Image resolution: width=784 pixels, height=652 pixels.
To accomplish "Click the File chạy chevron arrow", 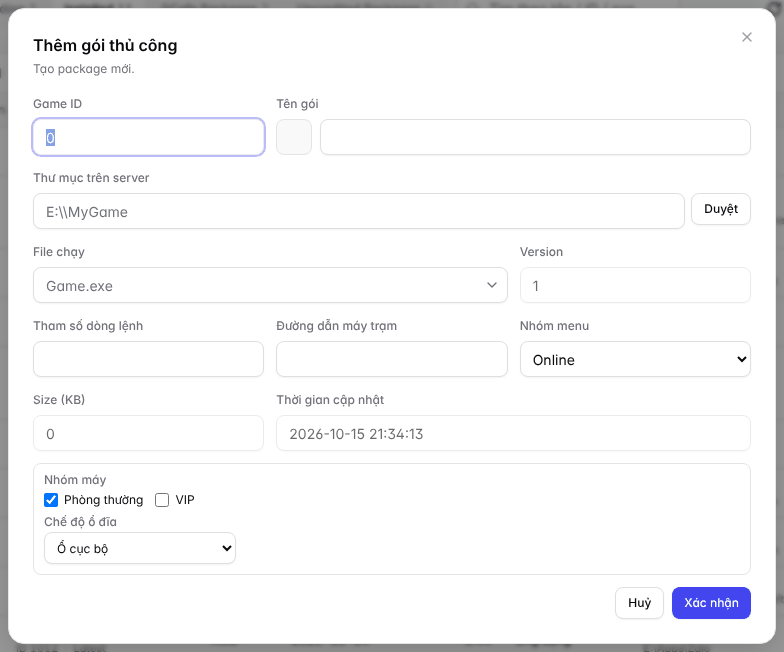I will (492, 285).
